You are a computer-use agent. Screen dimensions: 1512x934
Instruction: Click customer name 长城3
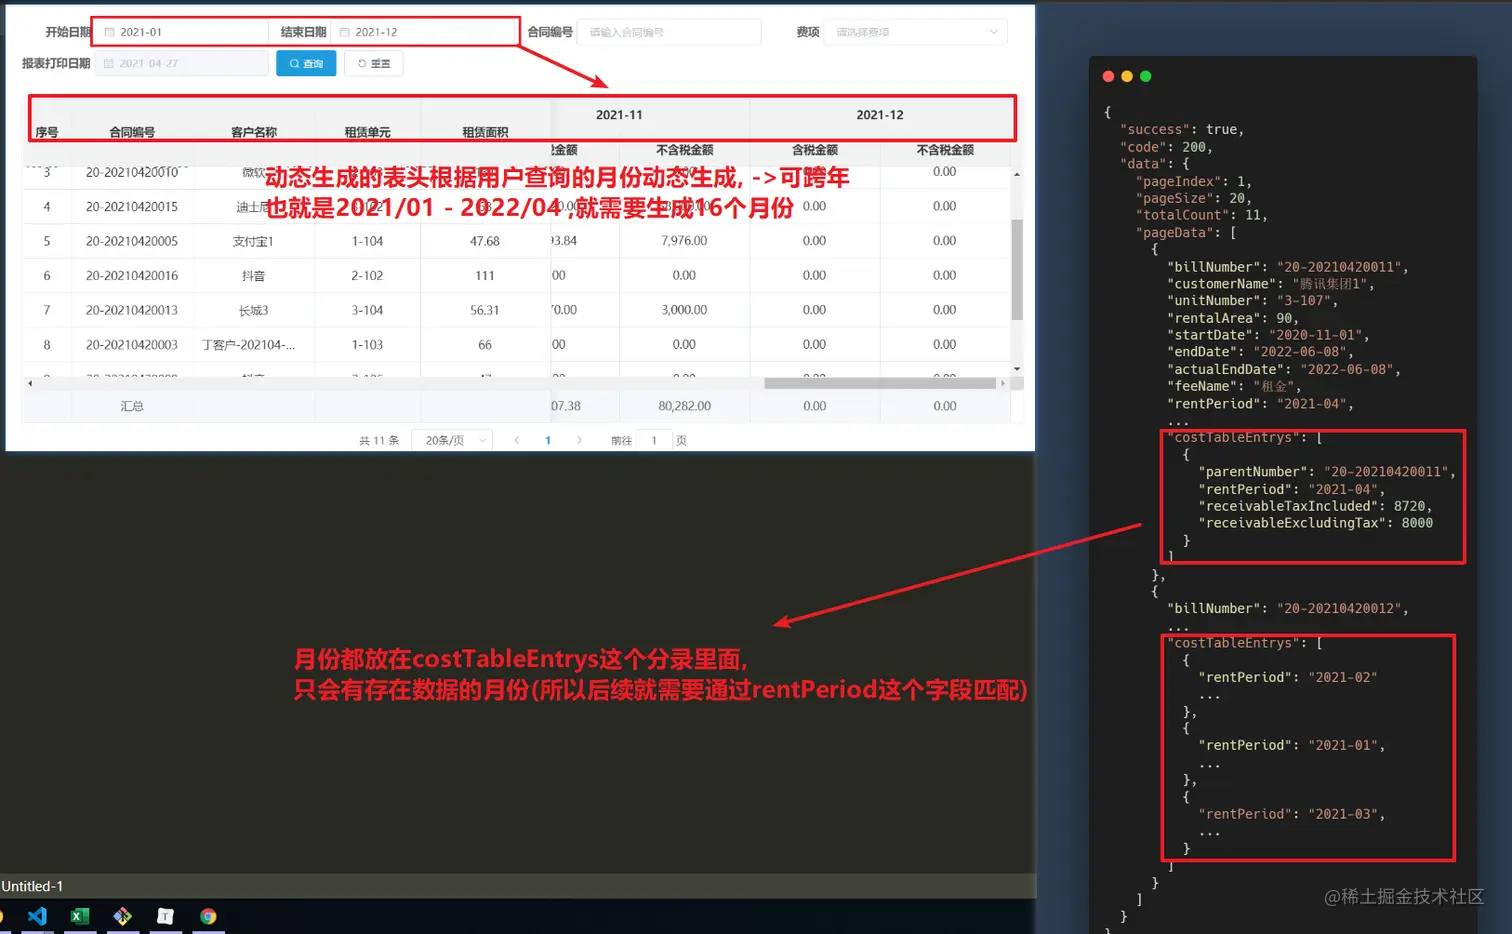pos(253,310)
